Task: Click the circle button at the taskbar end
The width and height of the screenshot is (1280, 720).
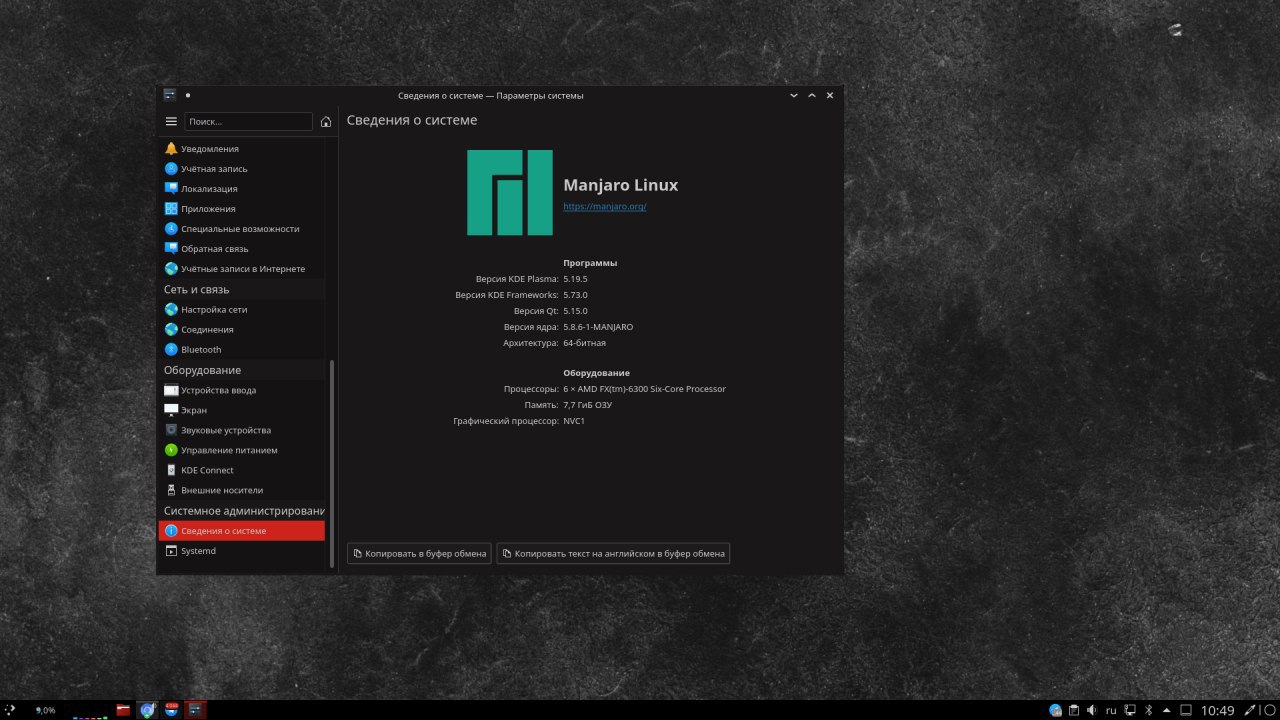Action: coord(1268,710)
